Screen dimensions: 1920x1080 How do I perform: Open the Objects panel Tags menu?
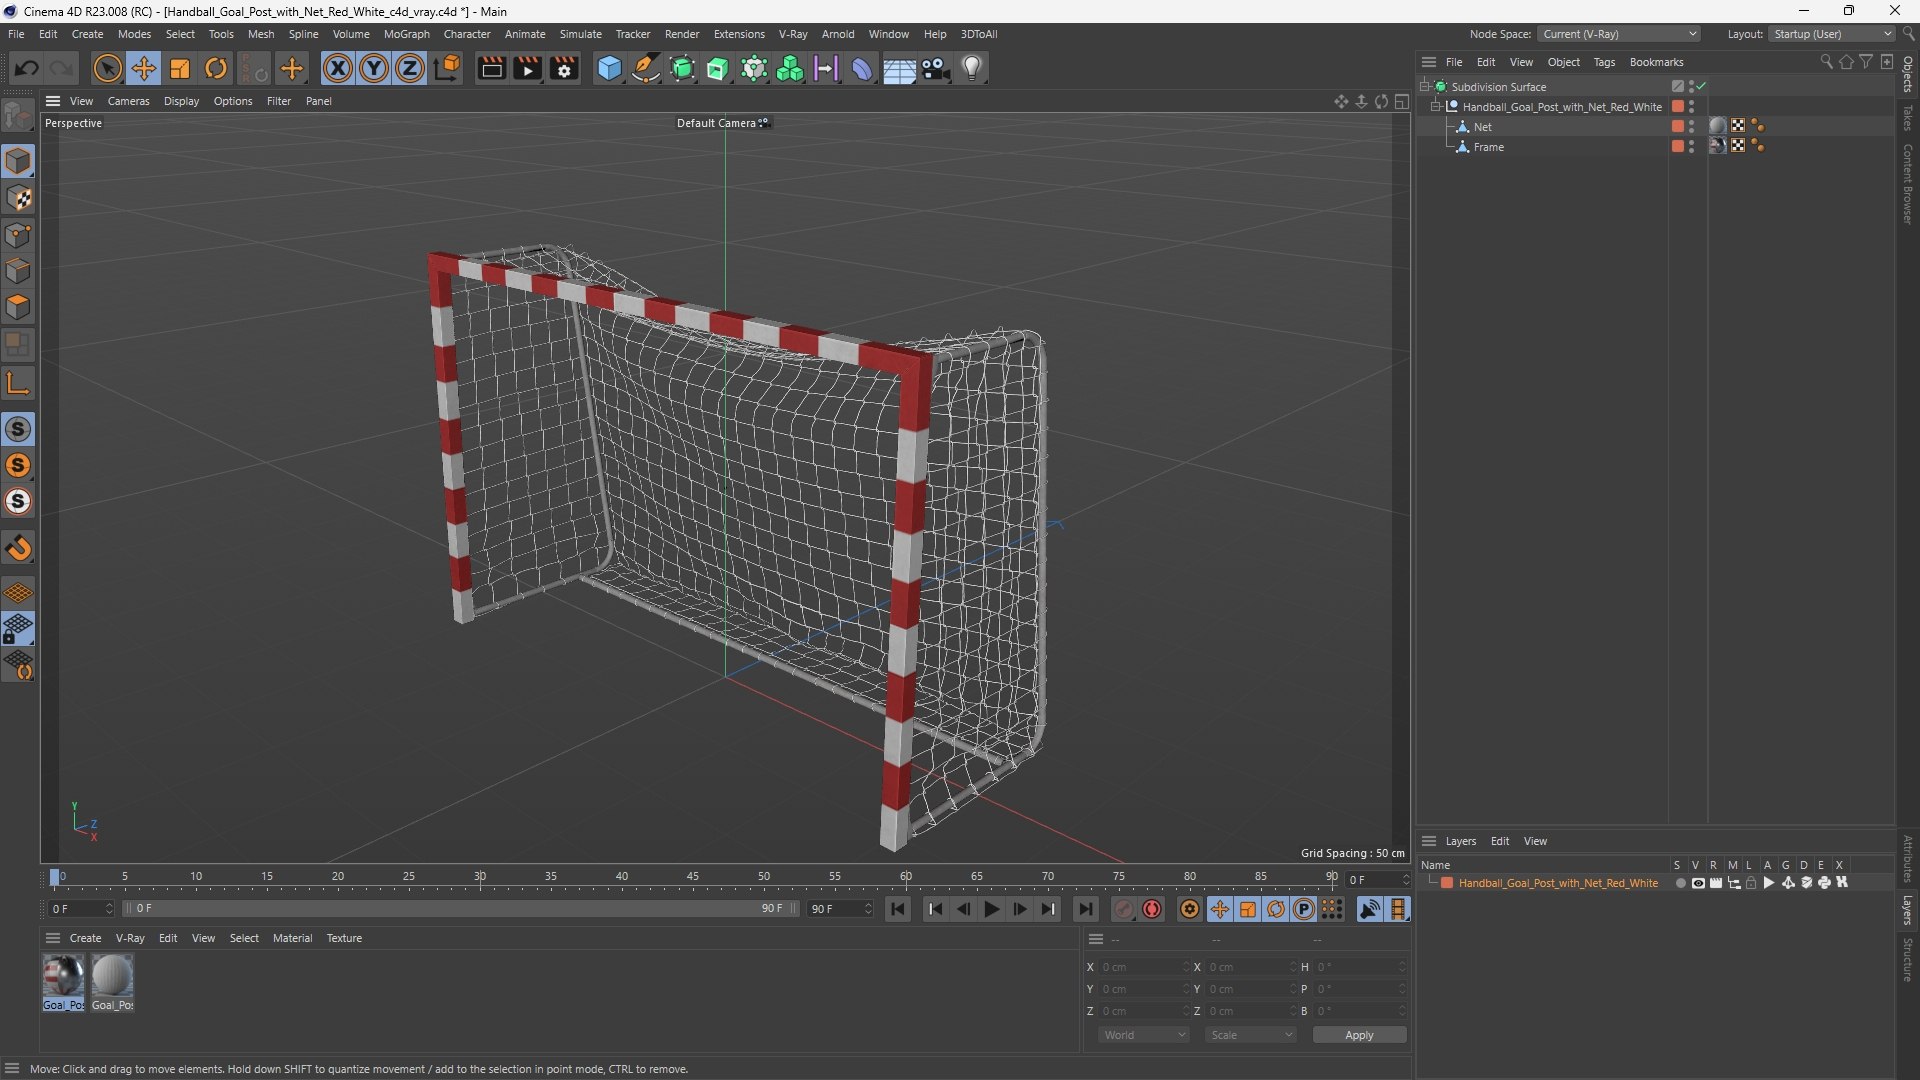1604,62
